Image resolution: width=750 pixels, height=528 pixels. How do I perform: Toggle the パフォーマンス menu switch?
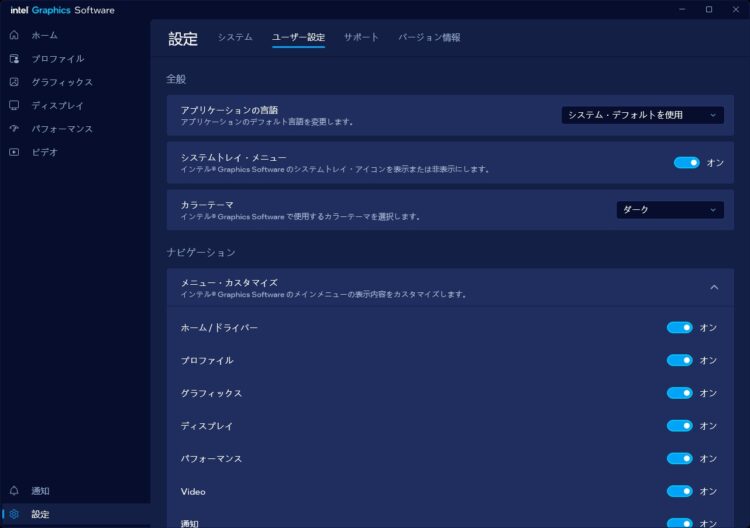pyautogui.click(x=680, y=459)
